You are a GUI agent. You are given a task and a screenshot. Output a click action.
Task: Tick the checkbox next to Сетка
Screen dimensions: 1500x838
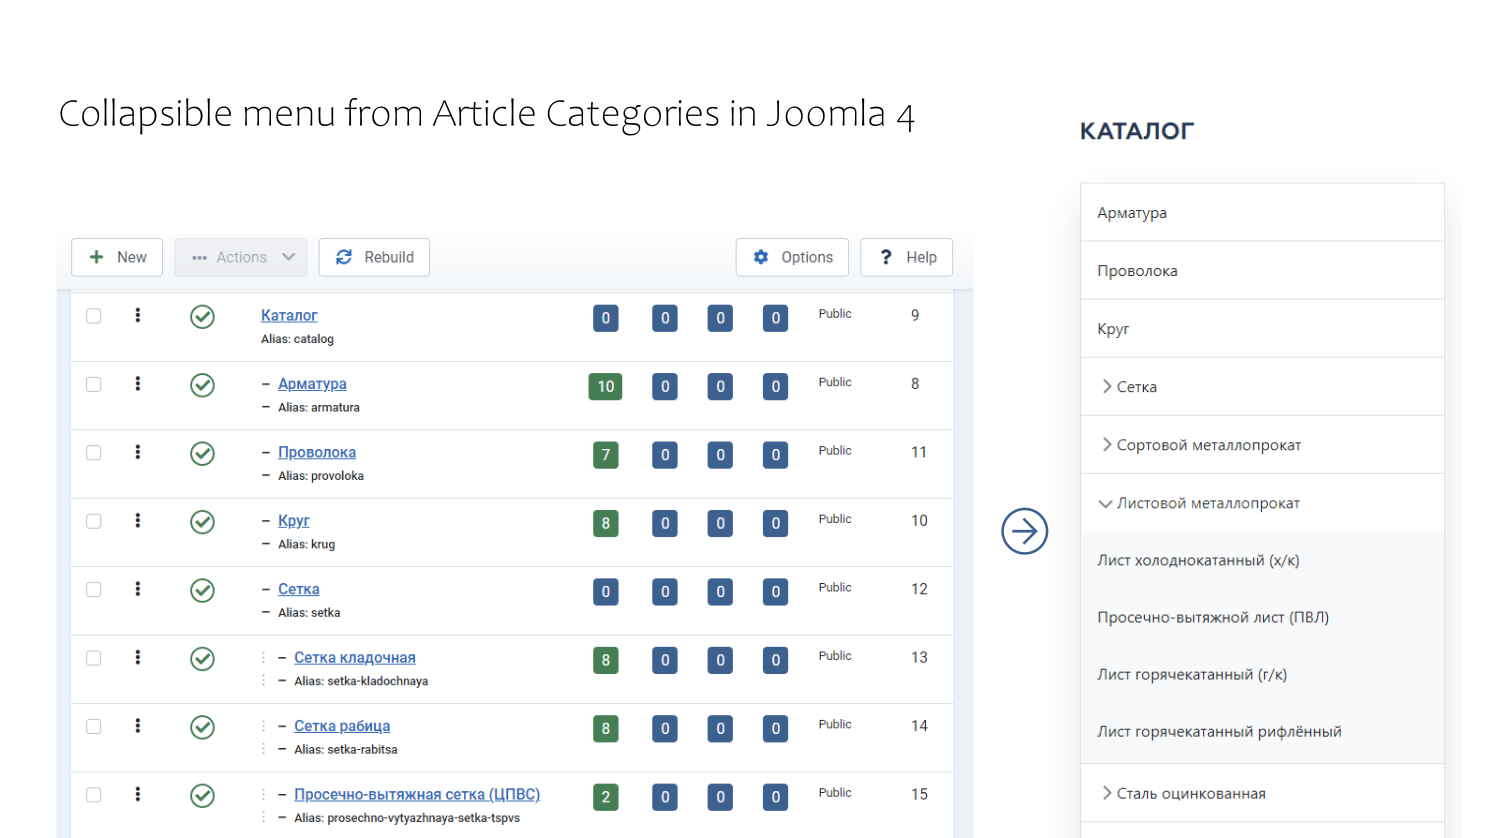(x=94, y=590)
